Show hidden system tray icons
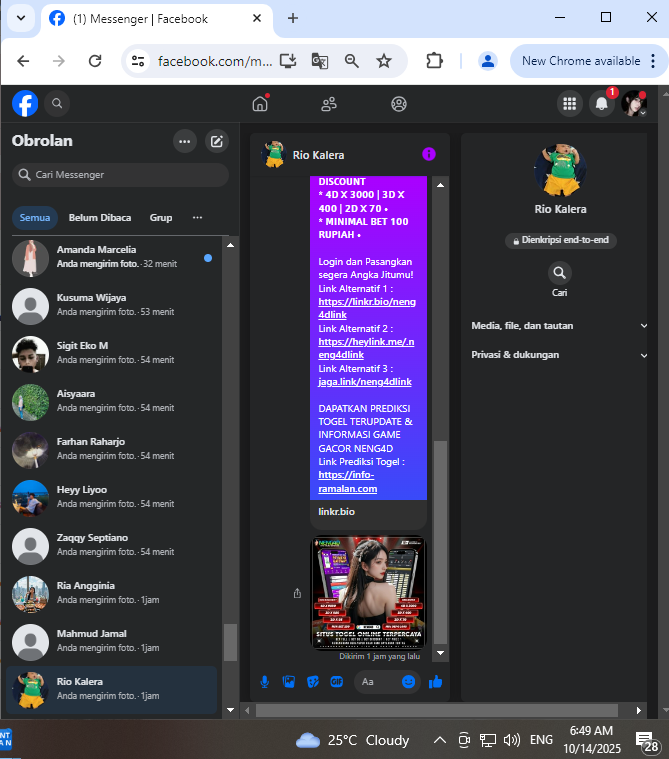The image size is (669, 759). pos(440,740)
